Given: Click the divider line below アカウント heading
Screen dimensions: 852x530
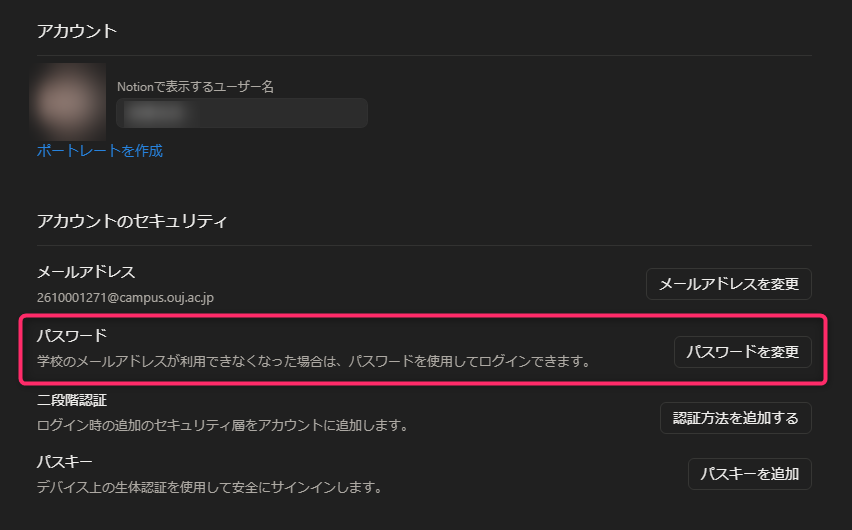Looking at the screenshot, I should [424, 55].
